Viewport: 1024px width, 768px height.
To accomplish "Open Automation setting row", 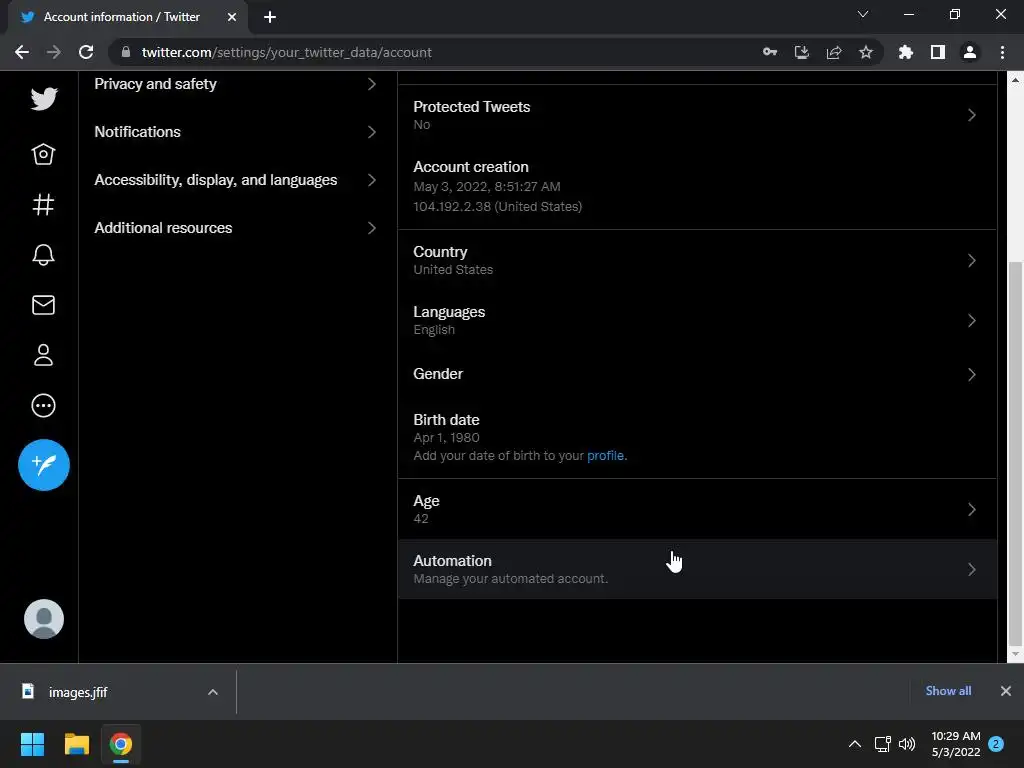I will click(697, 569).
